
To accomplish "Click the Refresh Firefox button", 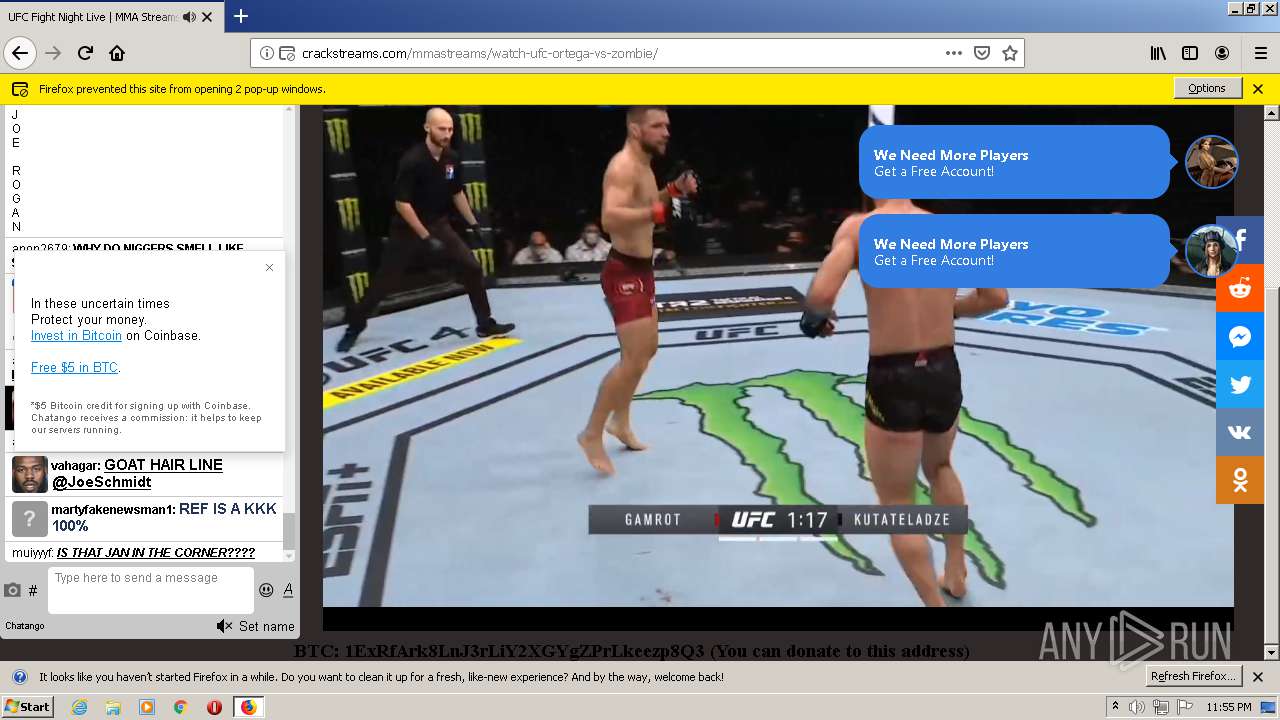I will click(x=1194, y=676).
